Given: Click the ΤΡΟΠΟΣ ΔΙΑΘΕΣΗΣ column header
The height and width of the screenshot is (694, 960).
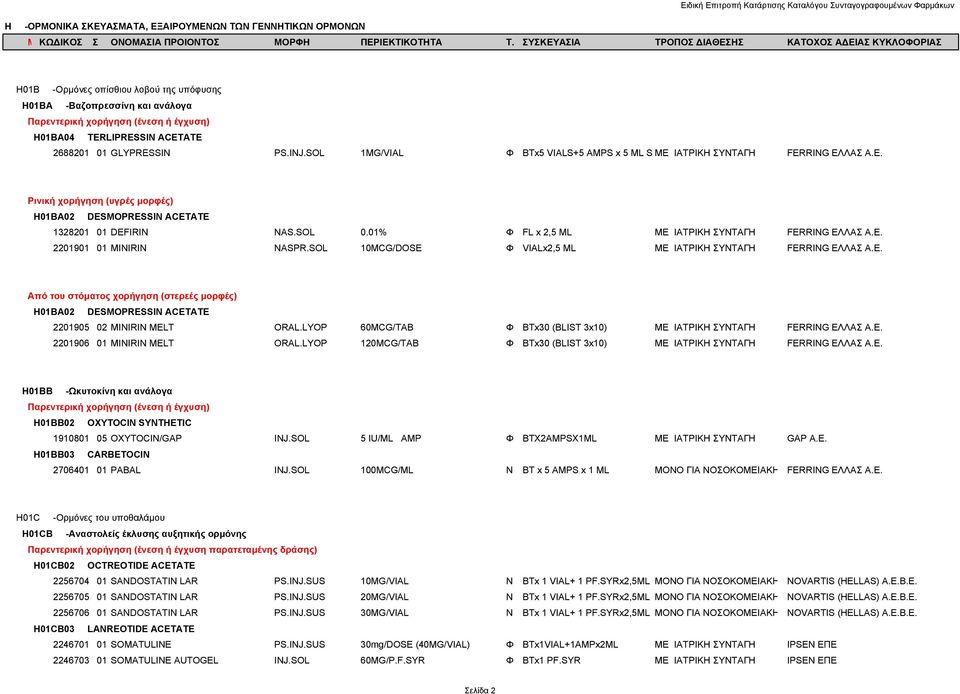Looking at the screenshot, I should [x=699, y=42].
